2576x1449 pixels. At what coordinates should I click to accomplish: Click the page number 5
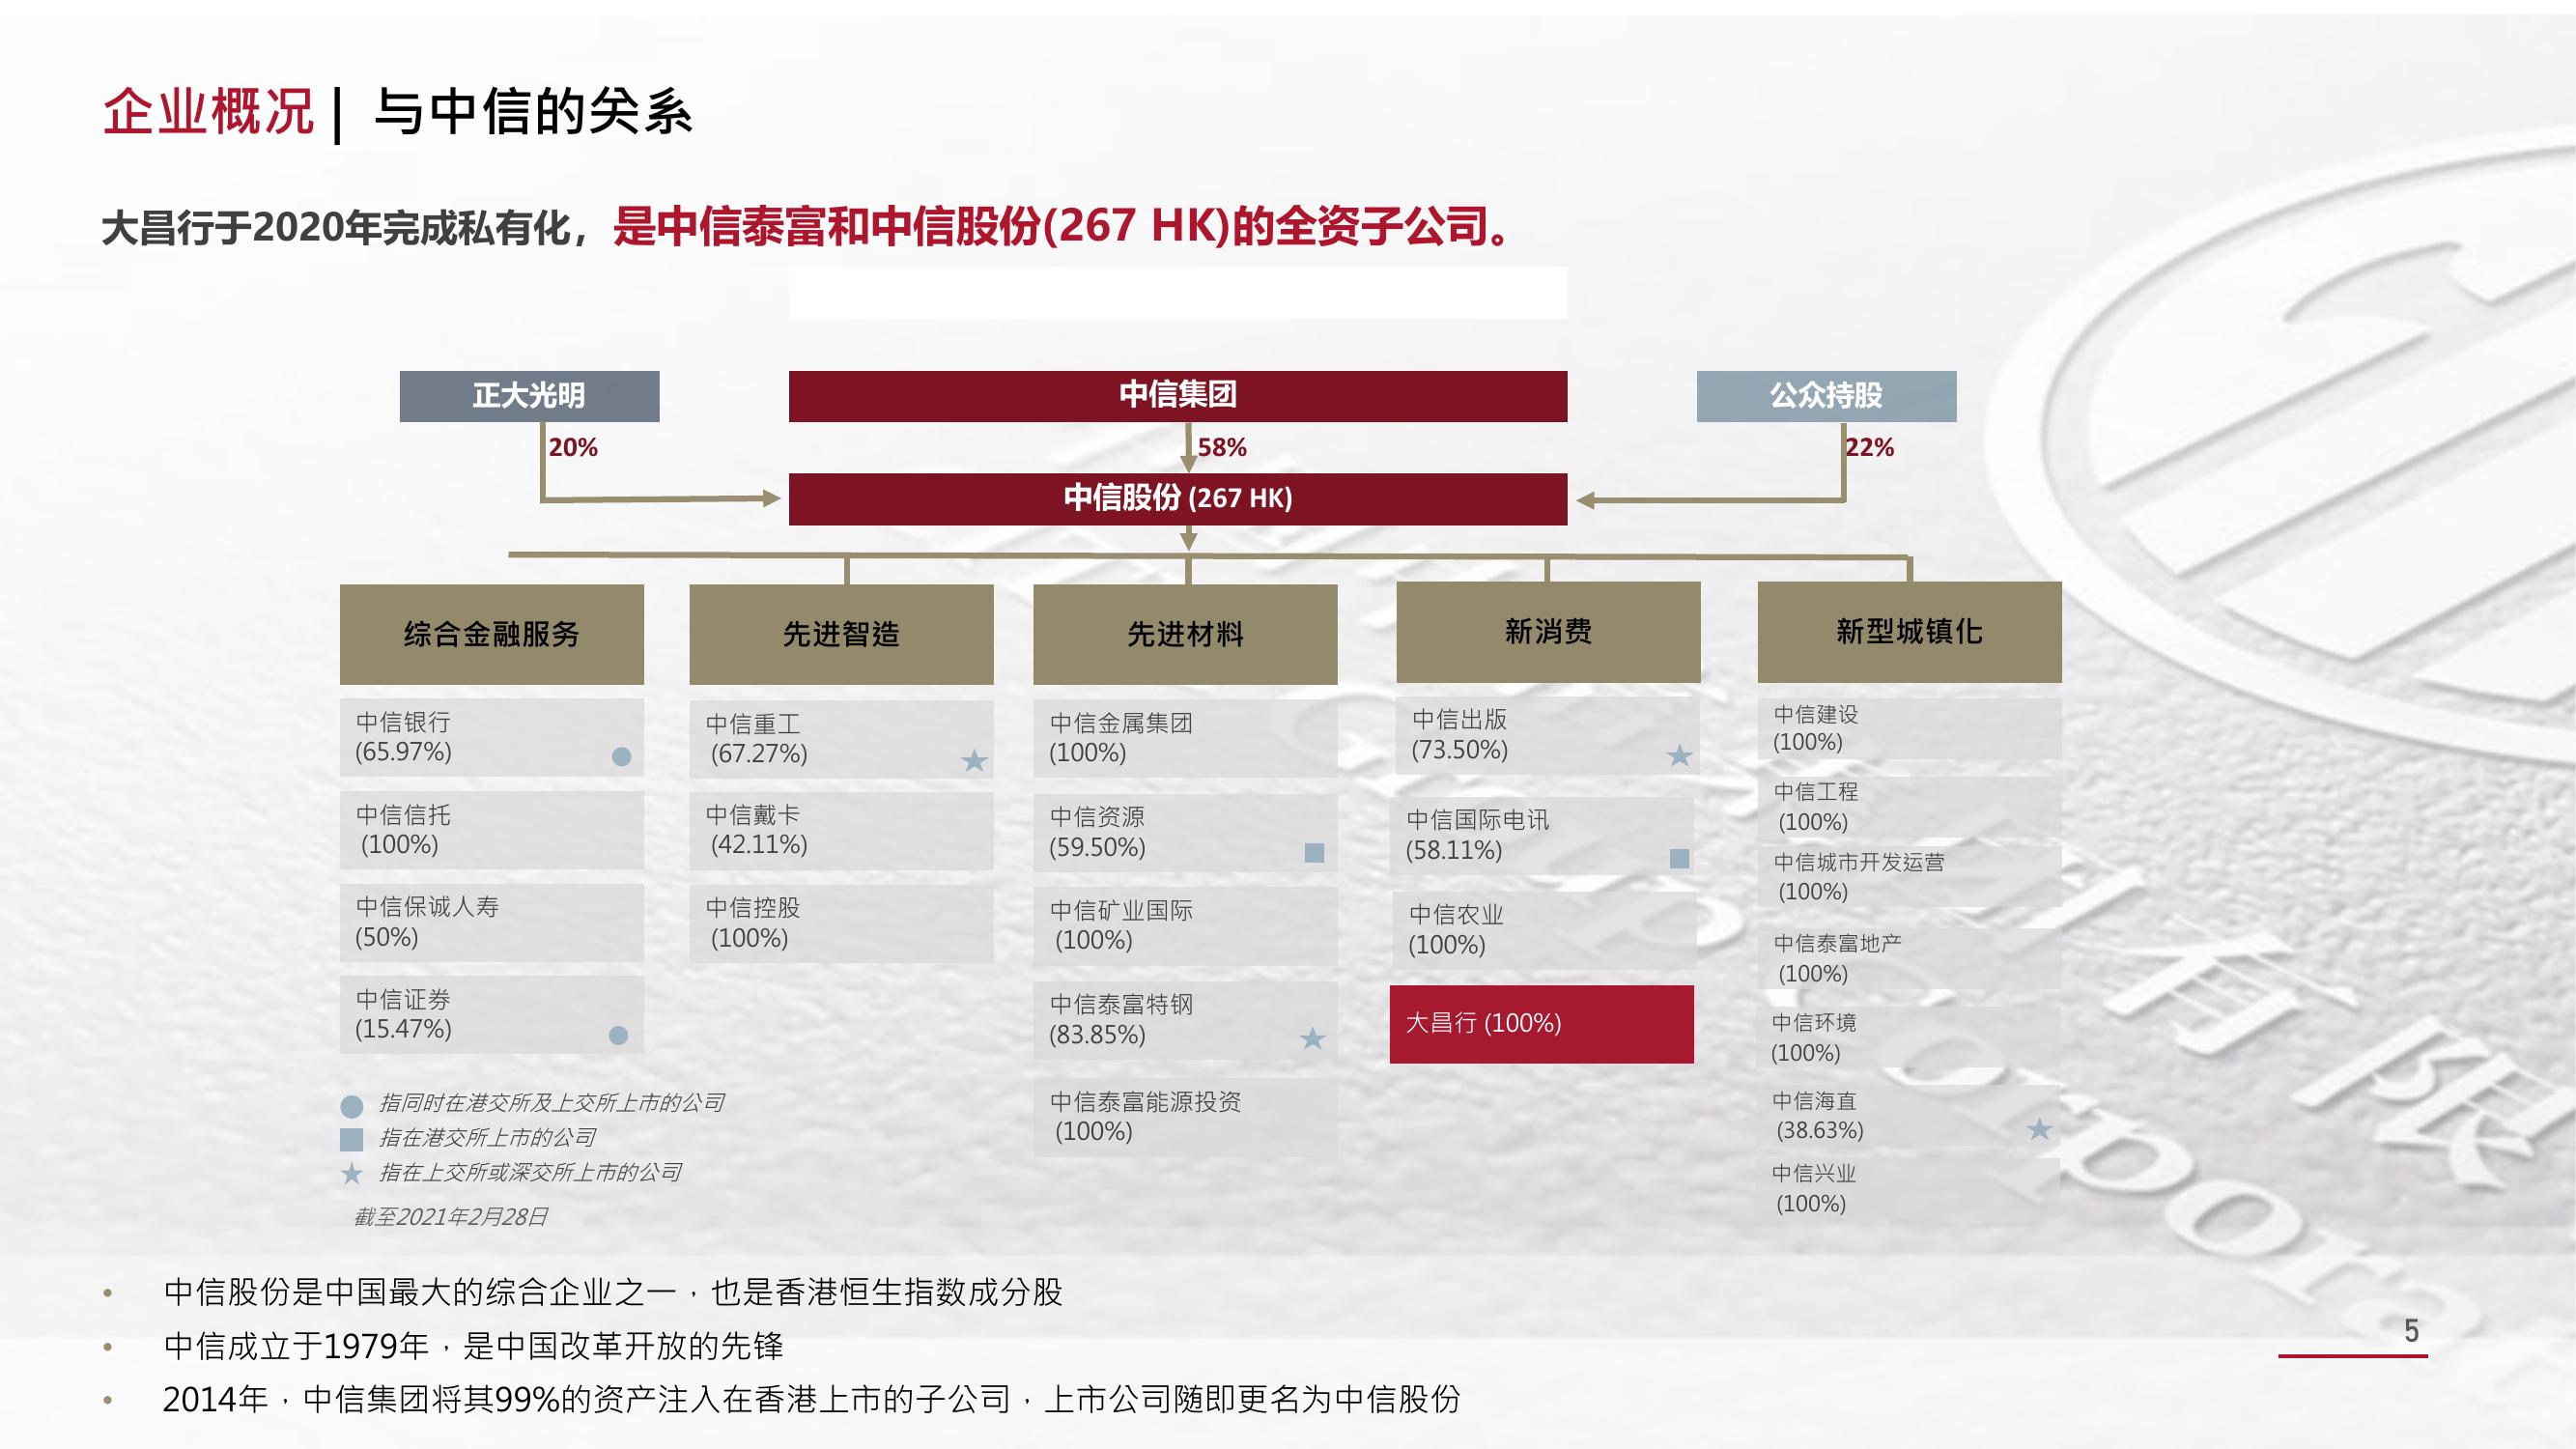[2411, 1331]
